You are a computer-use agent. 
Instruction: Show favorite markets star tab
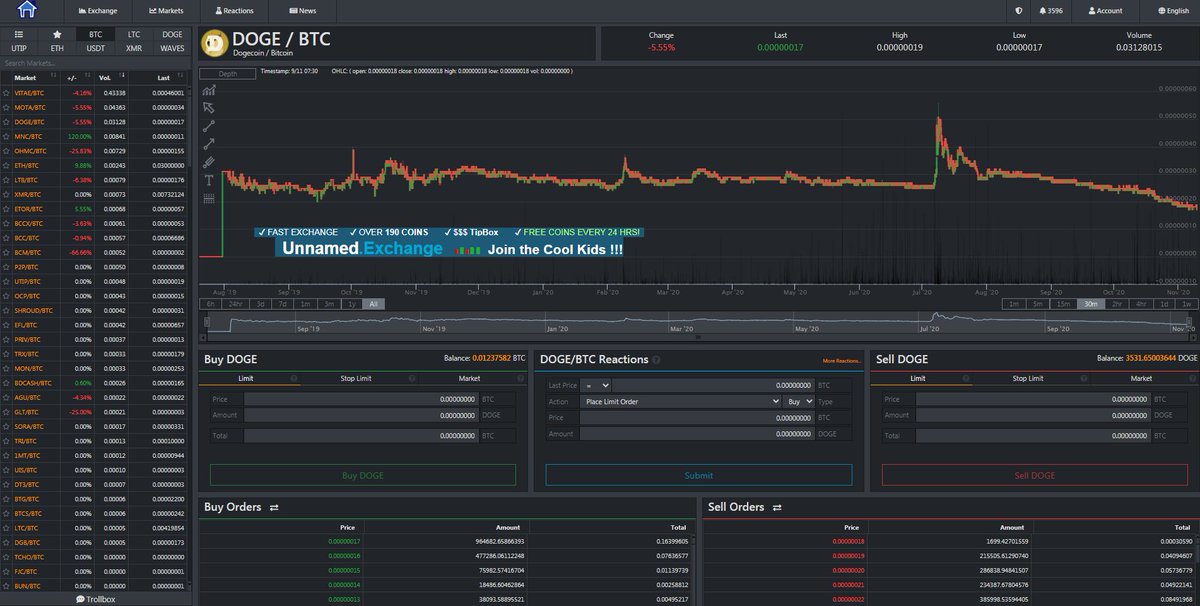pos(57,33)
